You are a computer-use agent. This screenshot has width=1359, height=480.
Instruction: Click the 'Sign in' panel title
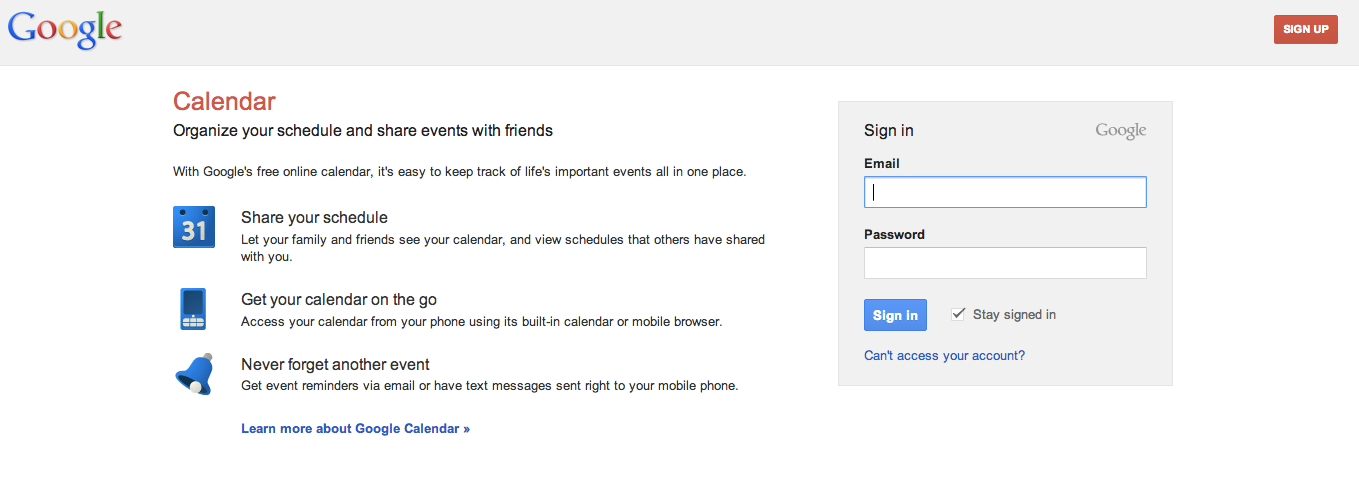tap(888, 131)
